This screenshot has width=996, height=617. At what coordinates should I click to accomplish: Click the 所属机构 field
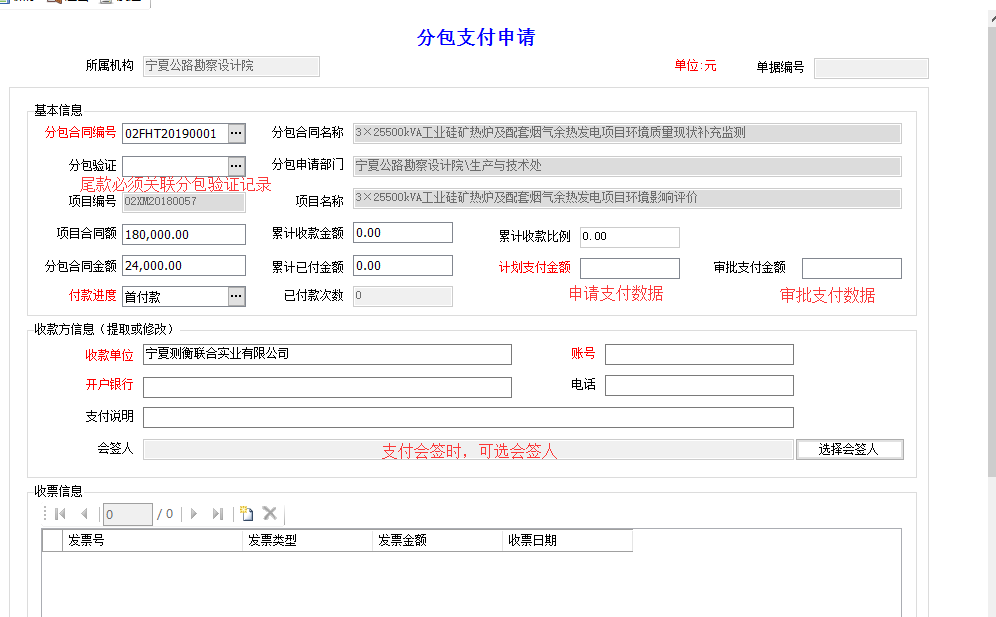click(231, 66)
